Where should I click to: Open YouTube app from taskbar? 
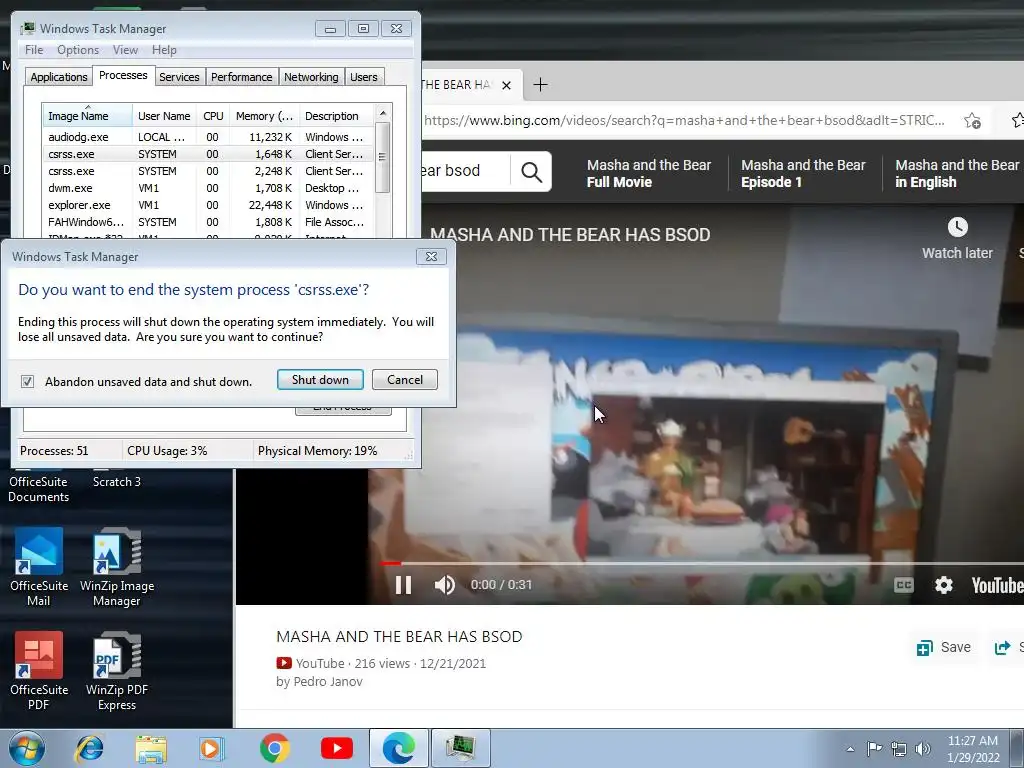tap(337, 748)
